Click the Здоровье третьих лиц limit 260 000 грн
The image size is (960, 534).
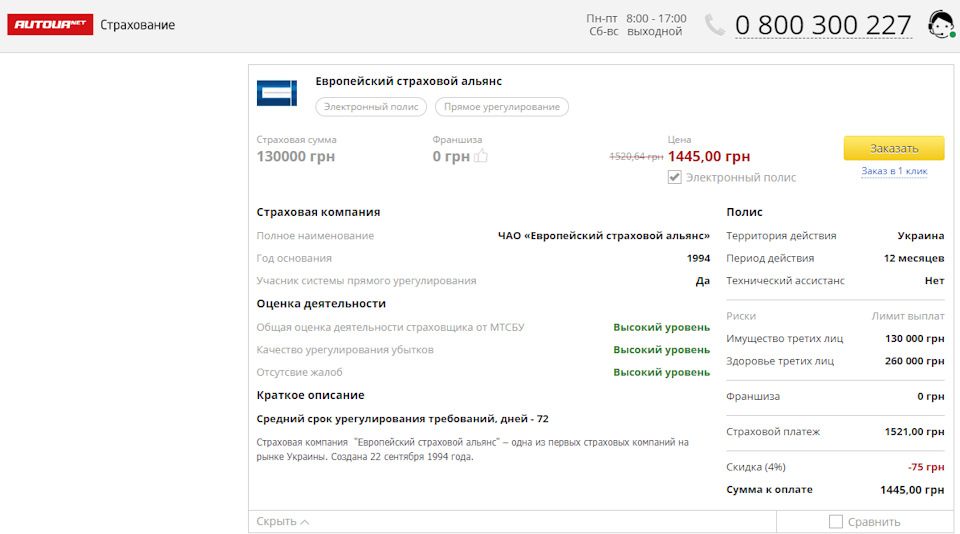[914, 361]
